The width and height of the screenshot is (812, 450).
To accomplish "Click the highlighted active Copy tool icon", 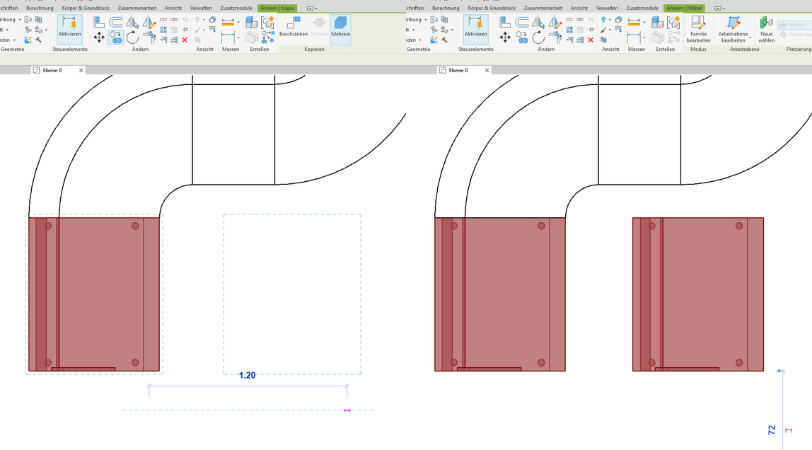I will coord(116,37).
